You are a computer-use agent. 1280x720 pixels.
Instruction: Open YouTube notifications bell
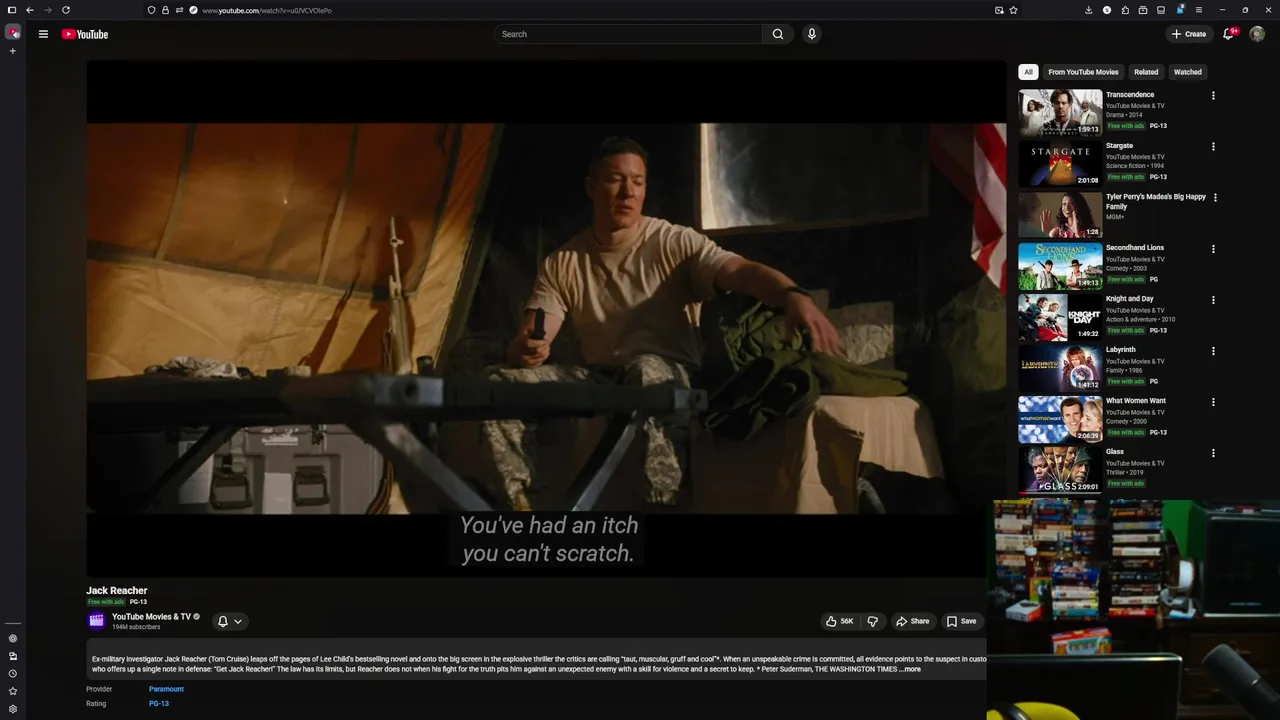(1229, 34)
